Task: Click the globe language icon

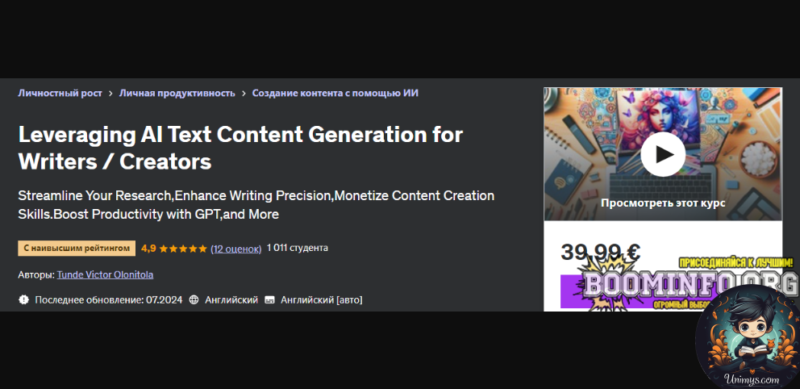Action: pos(194,300)
